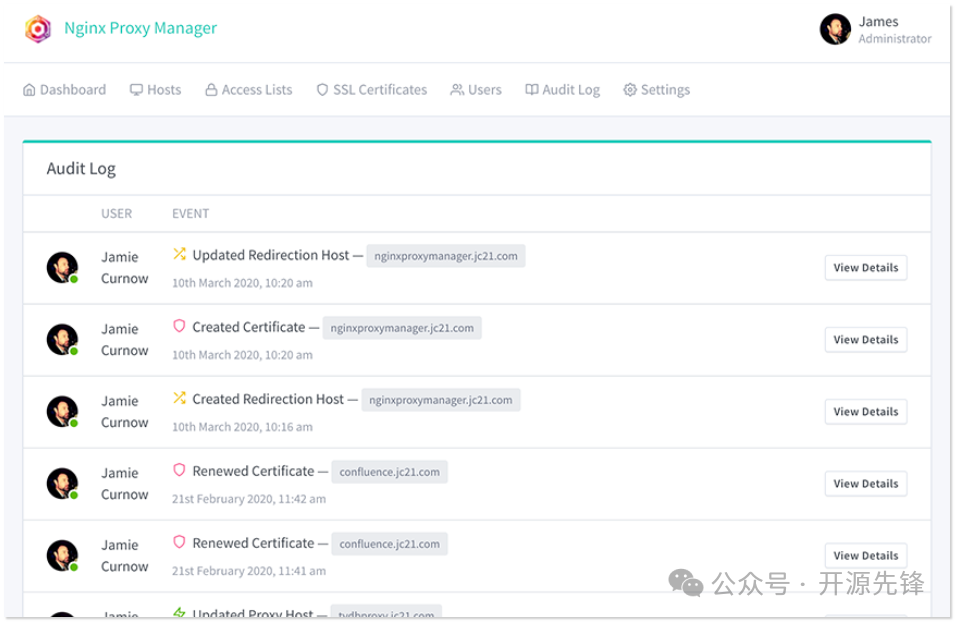
Task: Click user avatar in 11:42 am Renewed Certificate row
Action: (62, 483)
